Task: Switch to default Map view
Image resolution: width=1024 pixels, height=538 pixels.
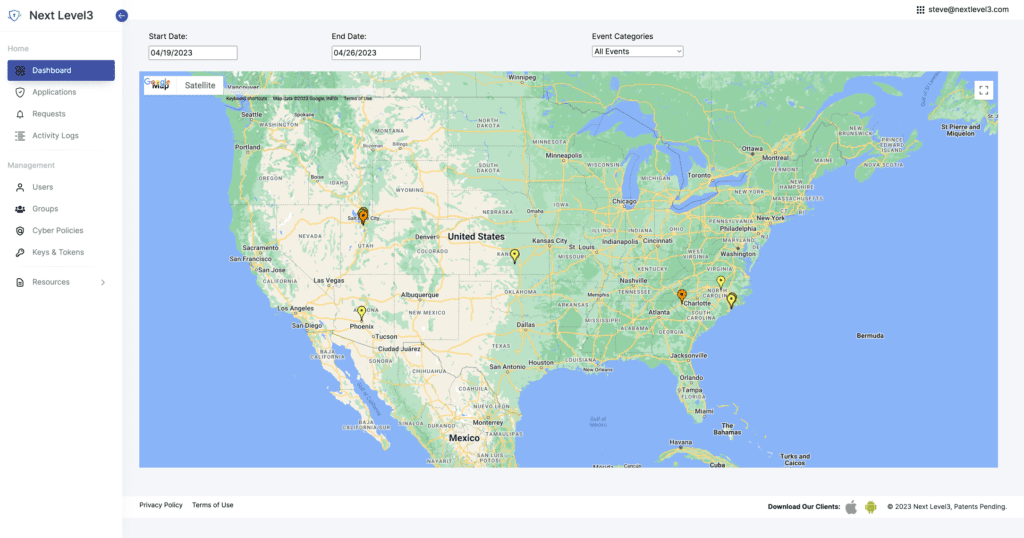Action: (x=161, y=86)
